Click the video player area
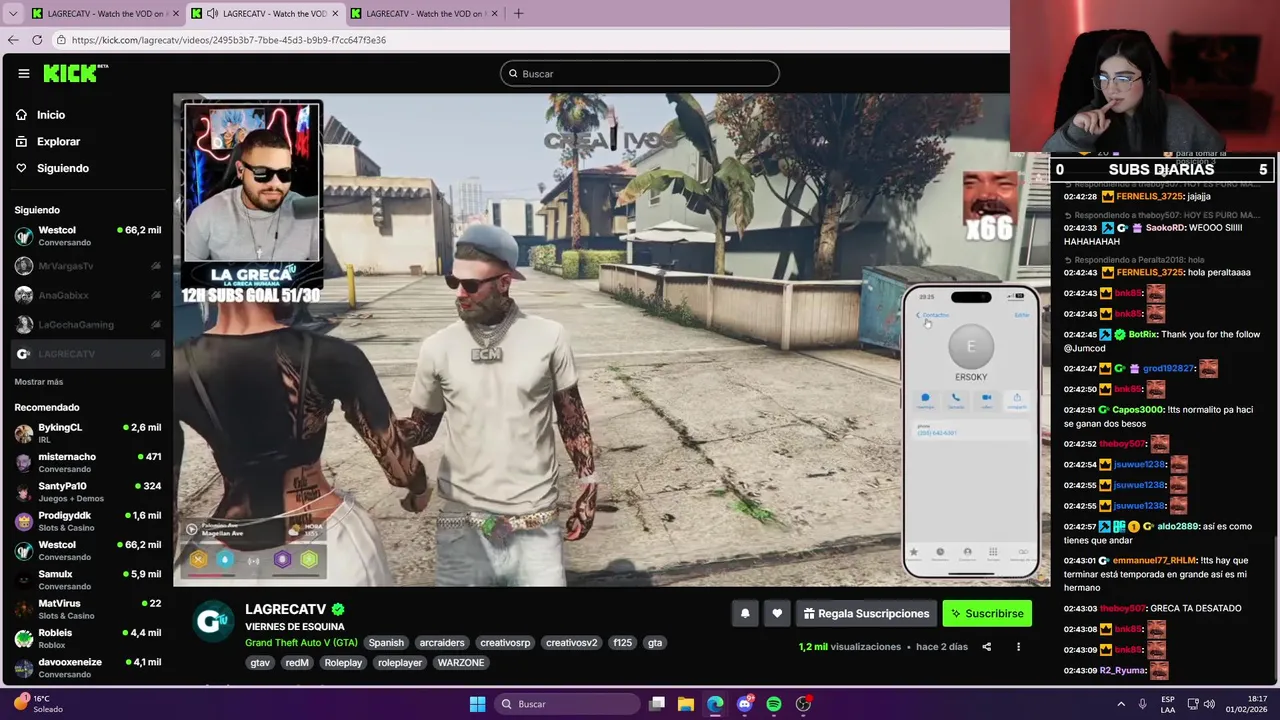This screenshot has width=1280, height=720. coord(610,340)
